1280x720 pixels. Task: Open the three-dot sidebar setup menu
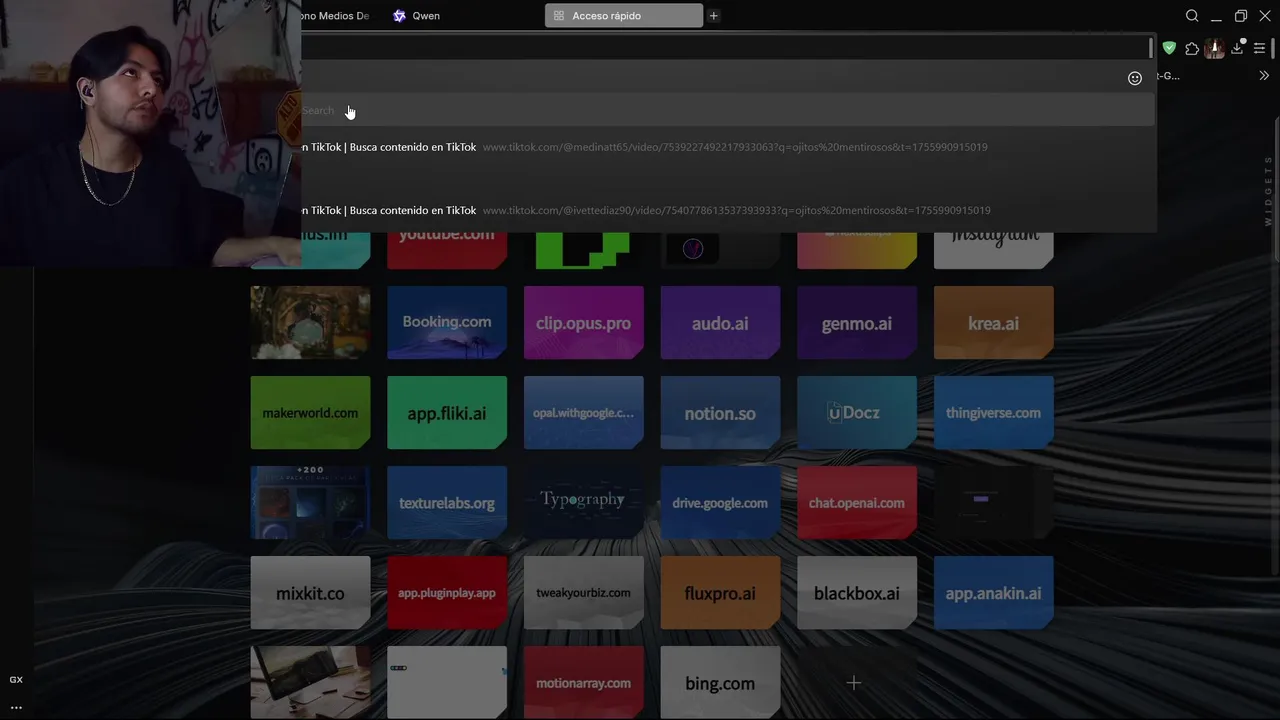pos(16,707)
